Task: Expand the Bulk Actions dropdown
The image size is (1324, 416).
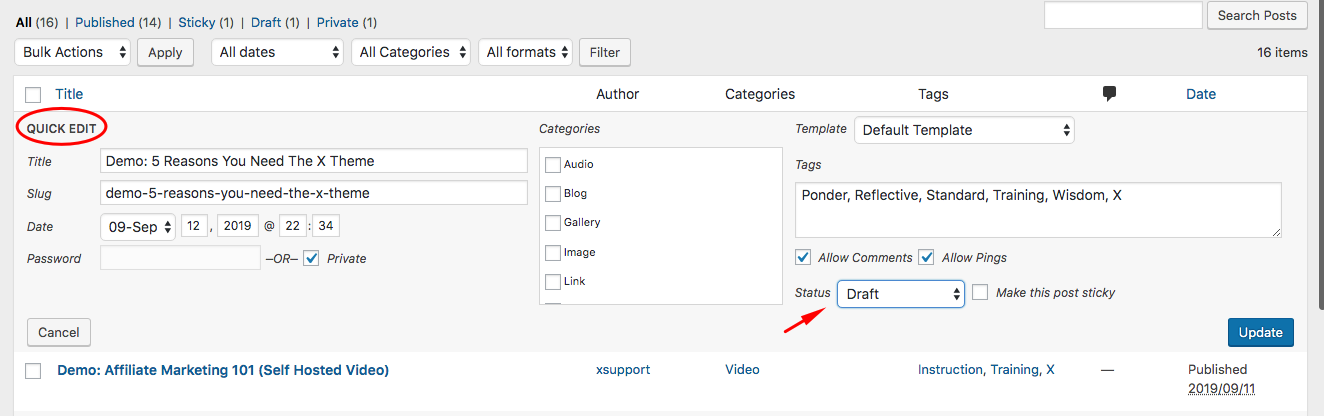Action: click(73, 52)
